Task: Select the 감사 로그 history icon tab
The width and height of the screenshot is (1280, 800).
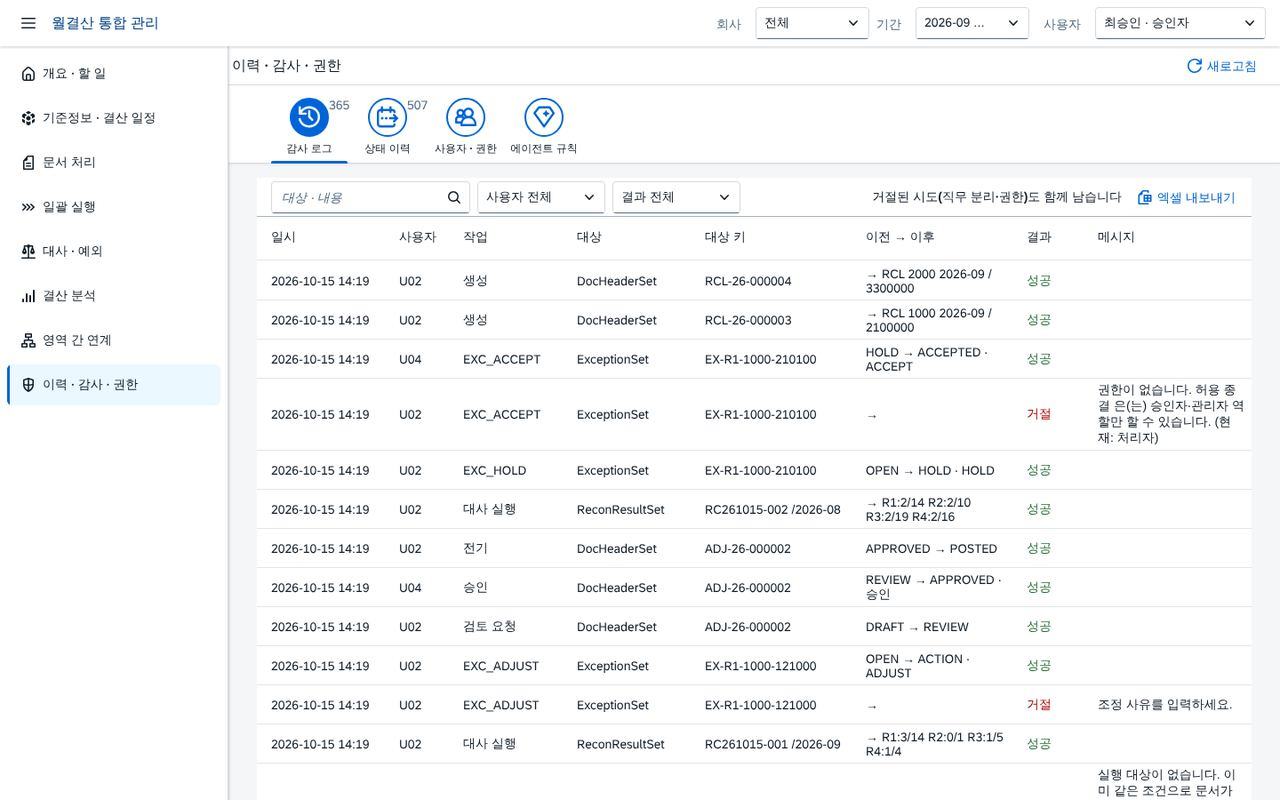Action: click(309, 117)
